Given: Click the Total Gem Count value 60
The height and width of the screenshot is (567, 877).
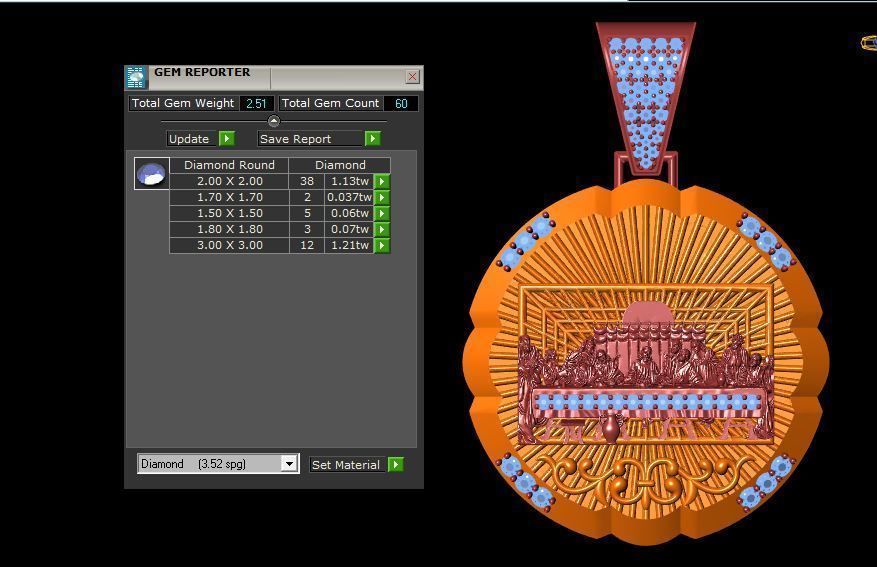Looking at the screenshot, I should tap(401, 103).
